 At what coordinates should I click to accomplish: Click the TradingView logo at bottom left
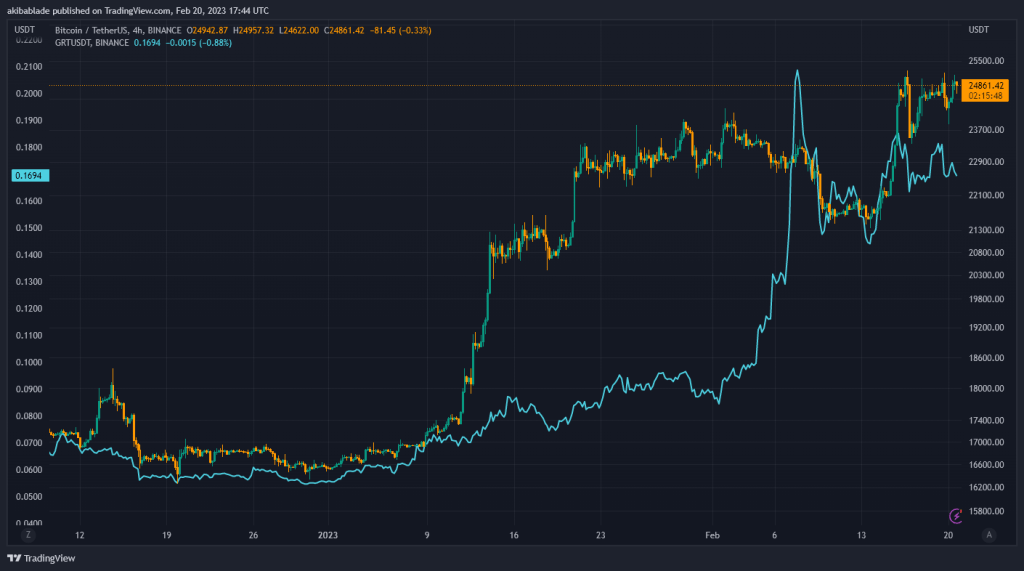coord(41,558)
